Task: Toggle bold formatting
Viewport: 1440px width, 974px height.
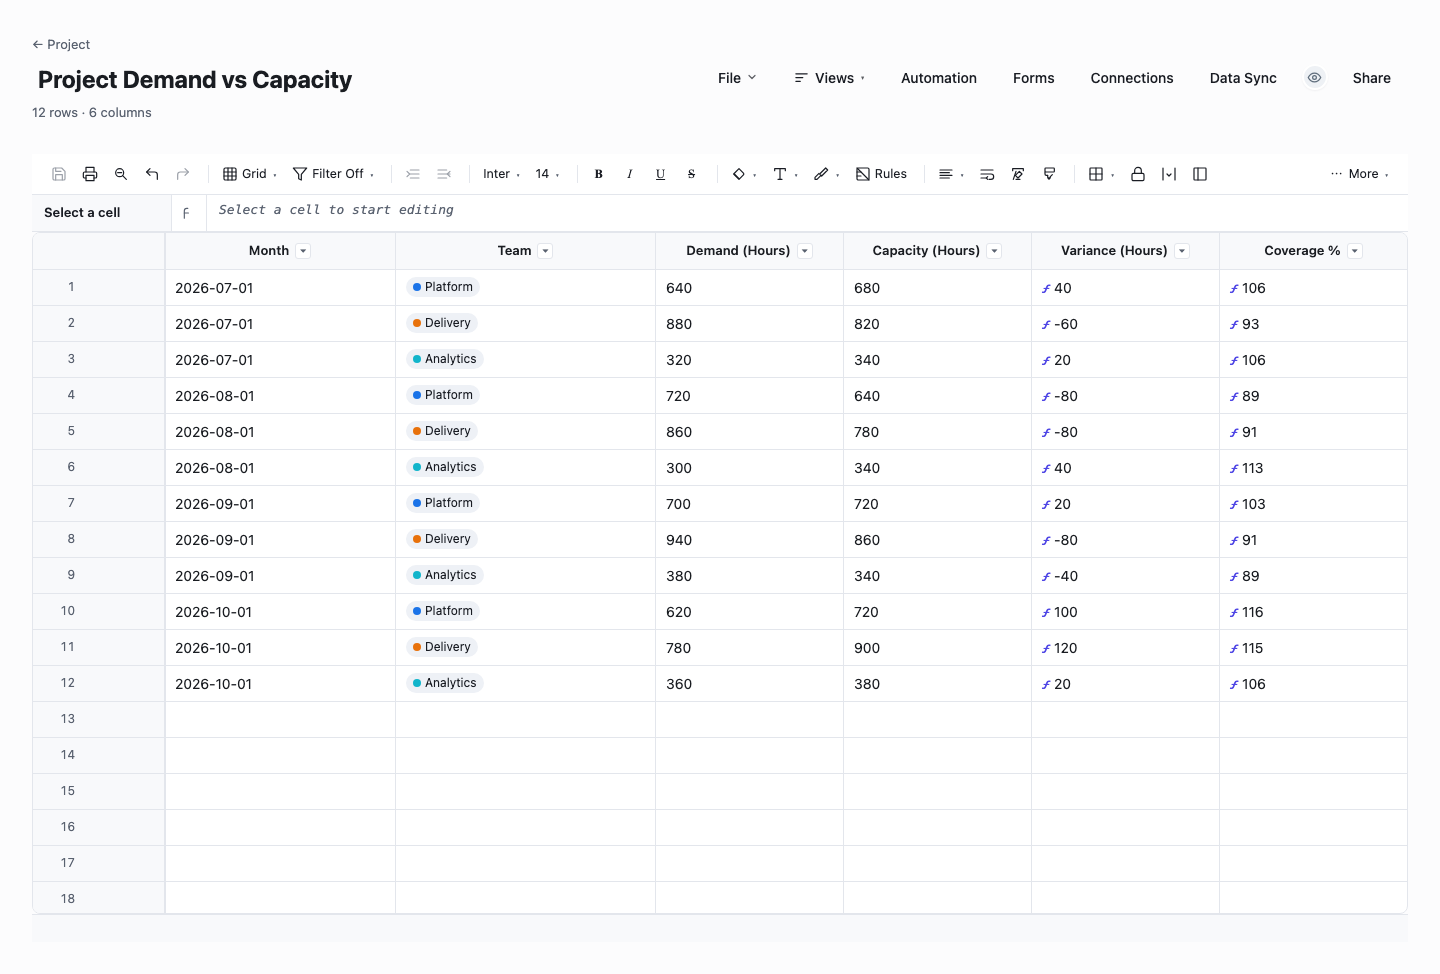Action: pos(599,174)
